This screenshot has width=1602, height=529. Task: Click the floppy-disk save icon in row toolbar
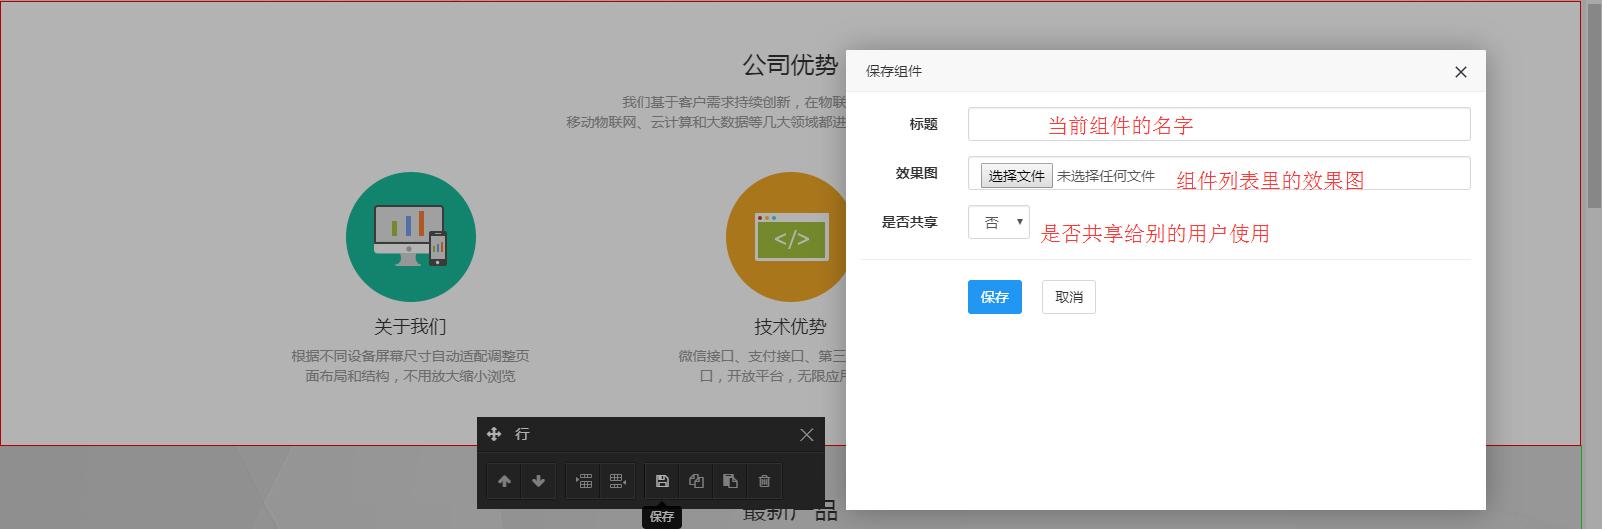click(662, 481)
